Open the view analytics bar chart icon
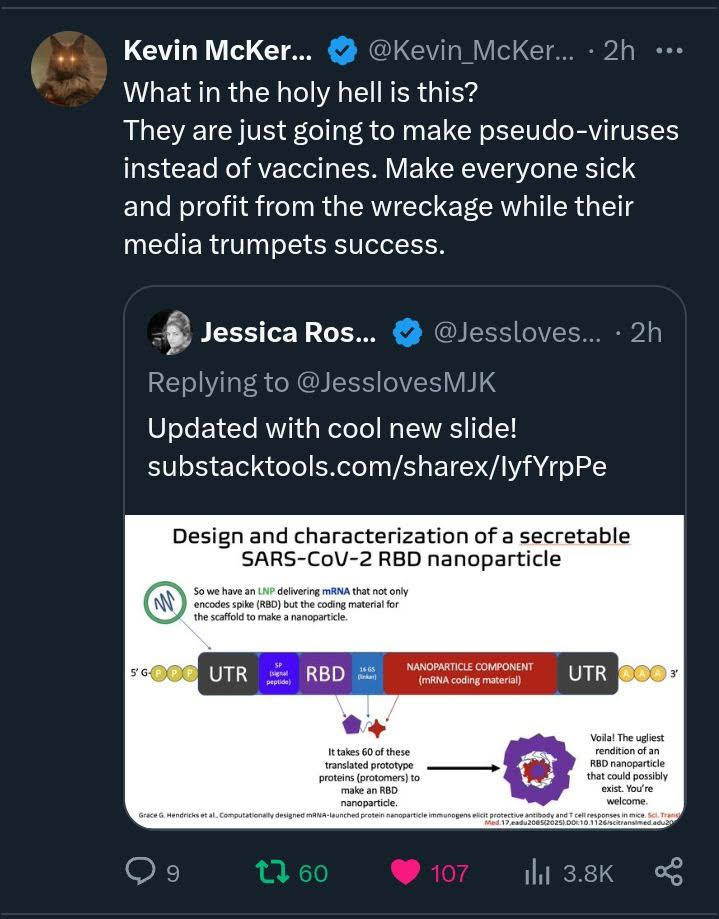This screenshot has height=919, width=719. point(537,872)
